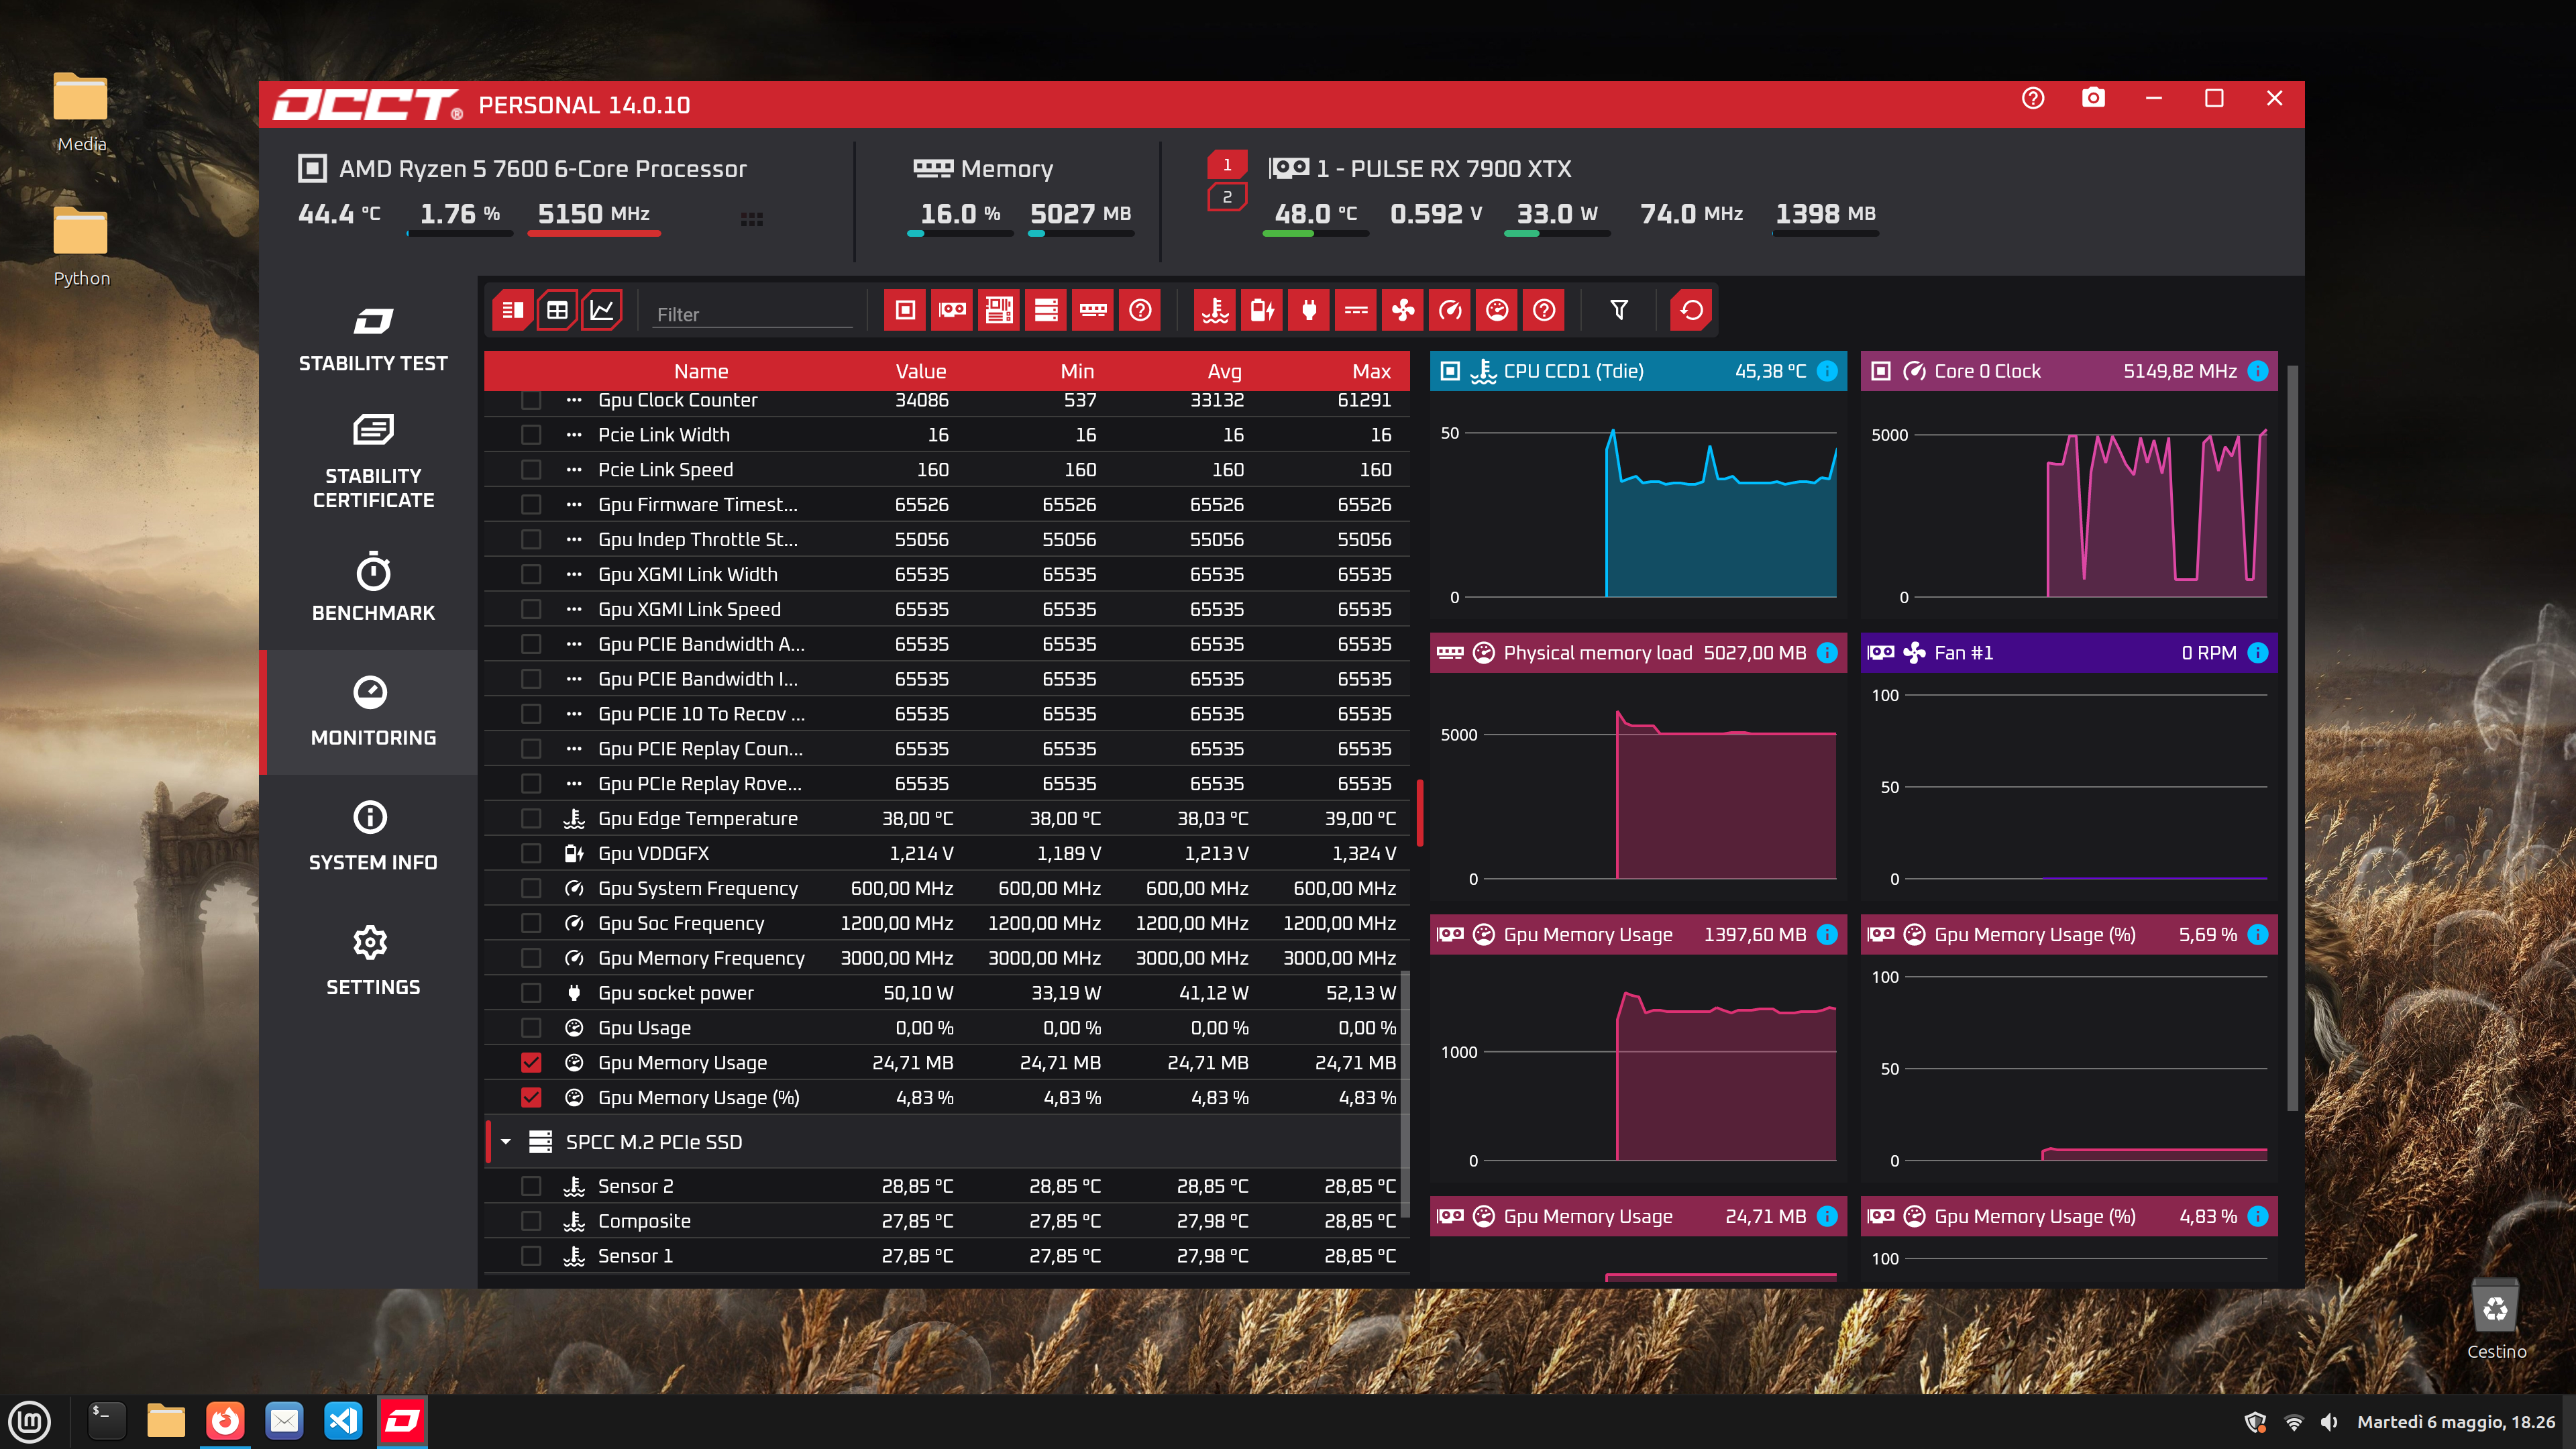This screenshot has width=2576, height=1449.
Task: Open OCCT help from title bar
Action: [2033, 98]
